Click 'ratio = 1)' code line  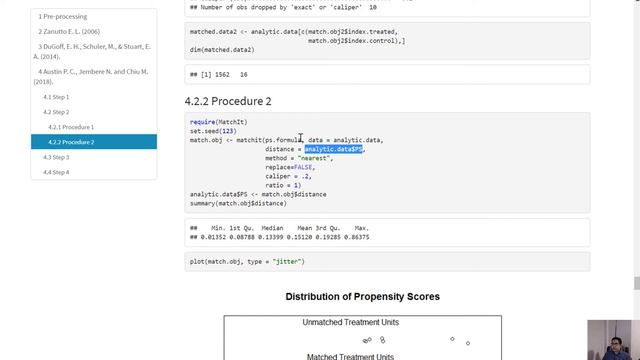(283, 185)
